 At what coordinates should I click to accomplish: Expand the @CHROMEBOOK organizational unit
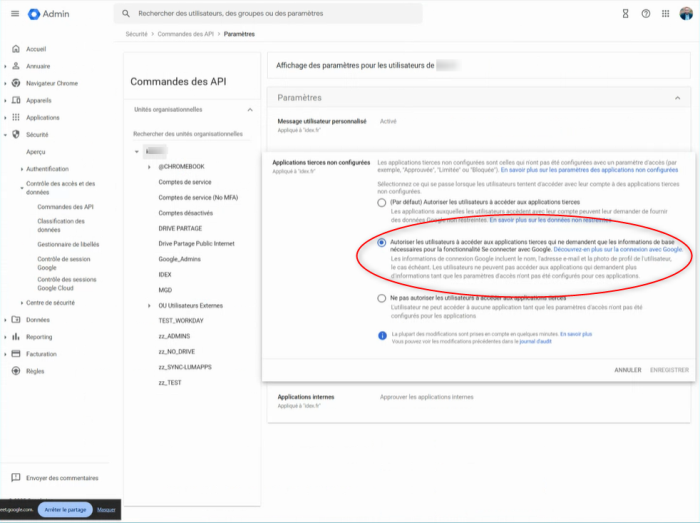[149, 167]
